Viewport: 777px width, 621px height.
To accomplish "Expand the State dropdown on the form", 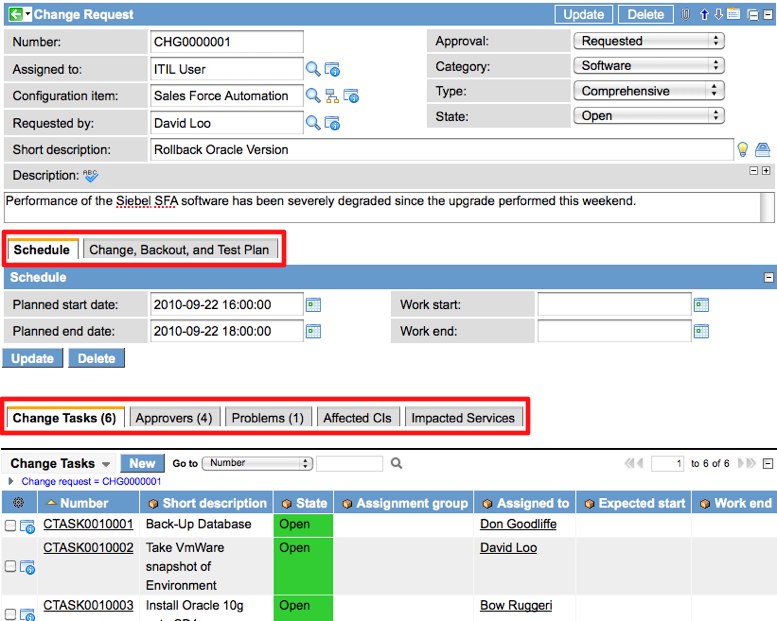I will [x=647, y=116].
